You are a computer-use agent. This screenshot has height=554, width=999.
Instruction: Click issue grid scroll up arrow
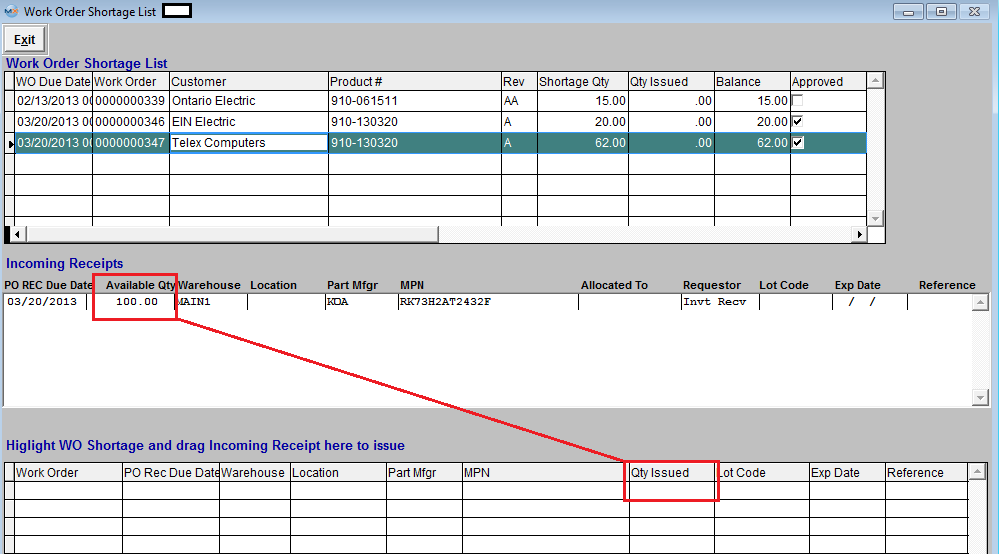pos(977,472)
